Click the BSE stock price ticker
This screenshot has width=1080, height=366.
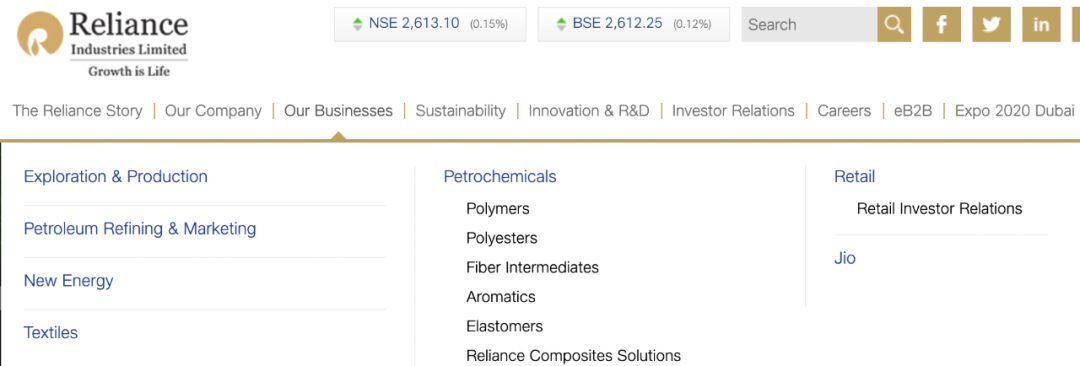point(634,24)
